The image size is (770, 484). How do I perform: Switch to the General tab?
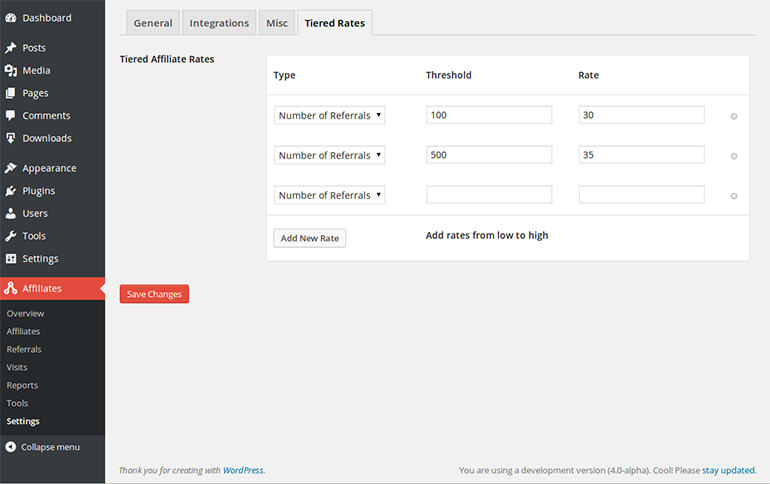pos(153,23)
